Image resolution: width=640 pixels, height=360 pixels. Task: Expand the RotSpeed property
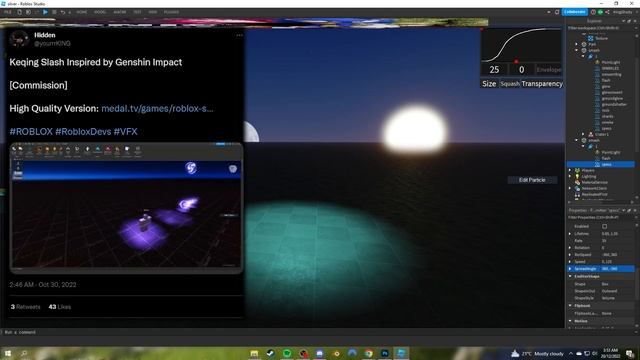[x=570, y=255]
